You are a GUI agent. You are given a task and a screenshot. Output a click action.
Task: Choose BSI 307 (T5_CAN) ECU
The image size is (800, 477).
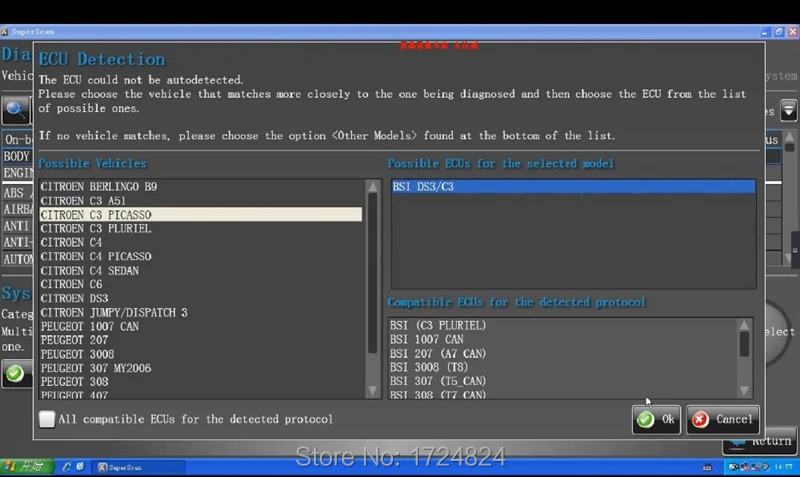[x=562, y=381]
